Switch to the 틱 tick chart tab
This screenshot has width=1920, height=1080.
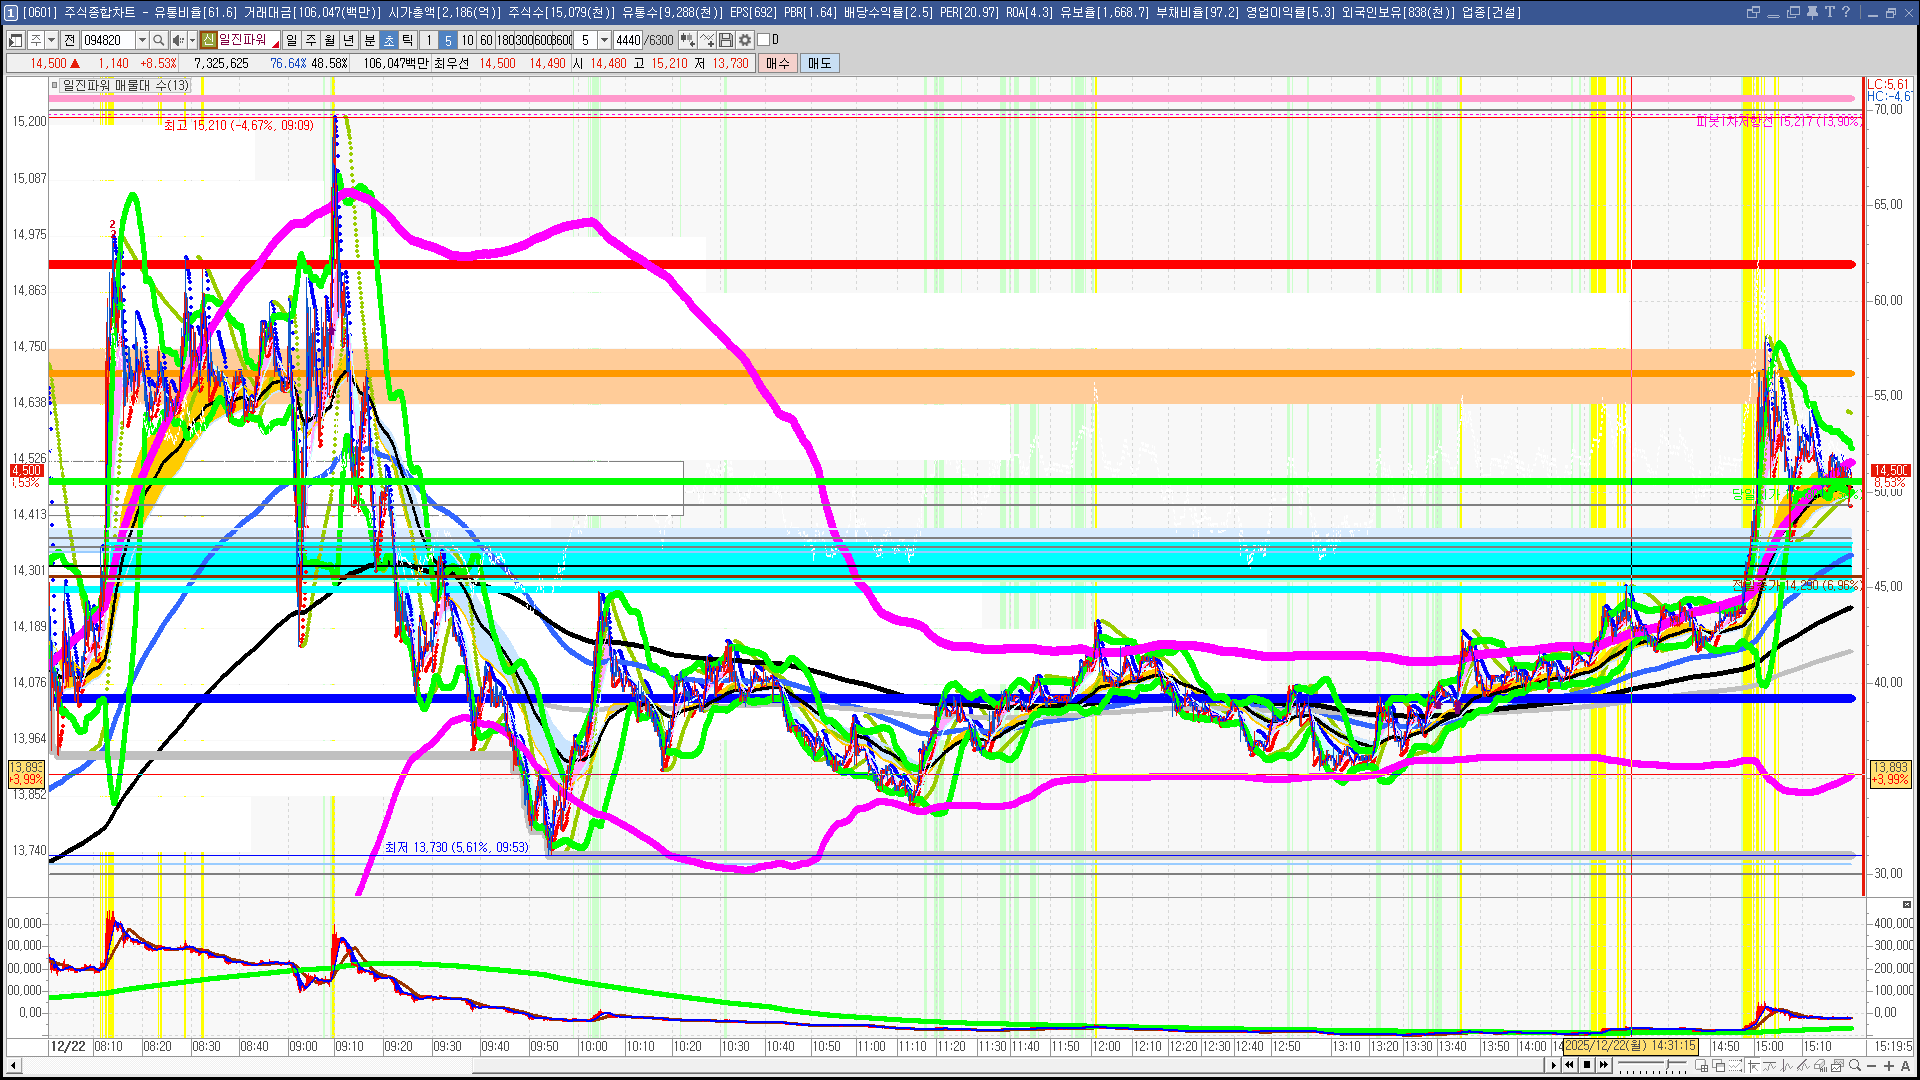408,40
